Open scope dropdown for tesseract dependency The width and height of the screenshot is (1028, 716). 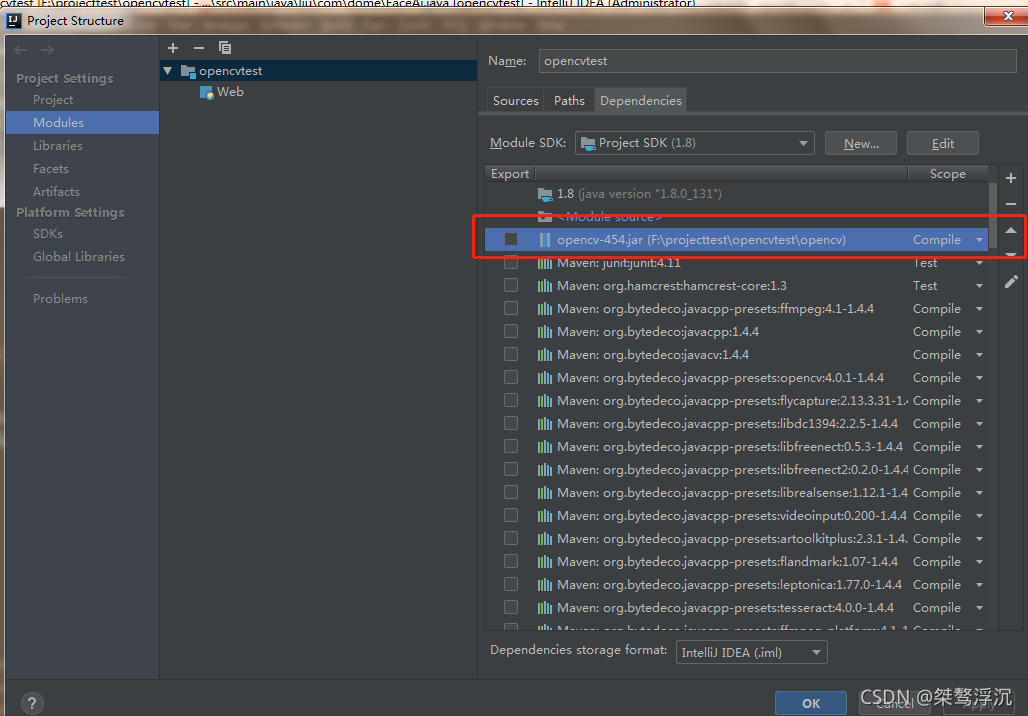tap(979, 608)
